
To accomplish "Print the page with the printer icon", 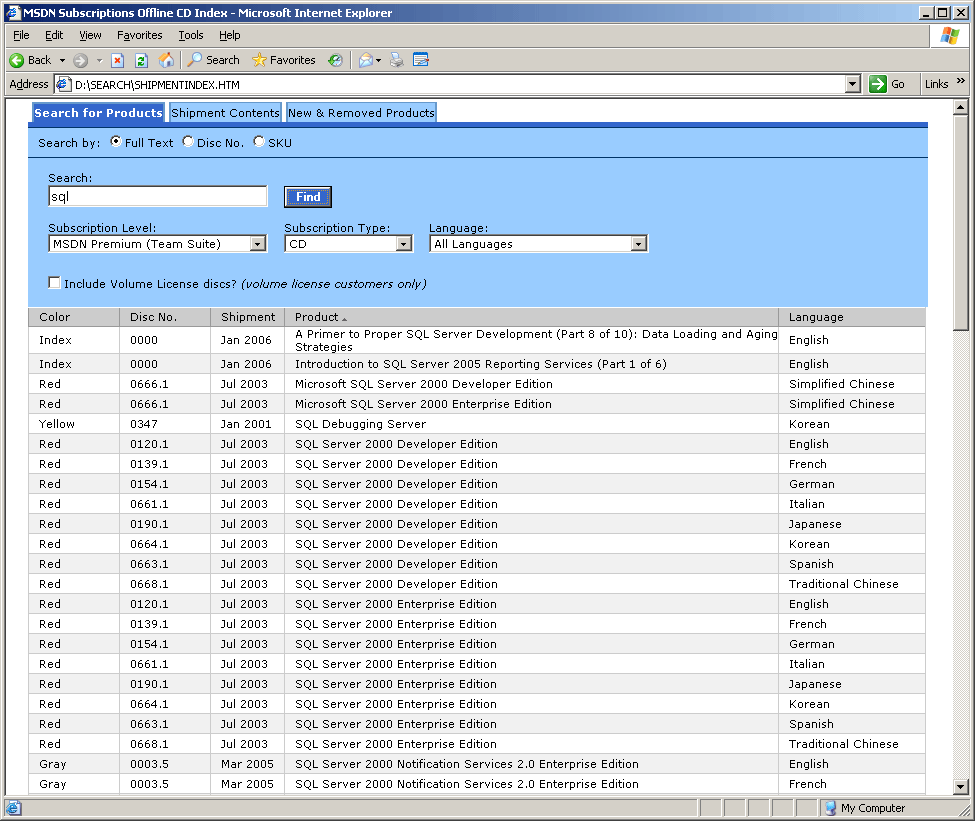I will [x=397, y=60].
